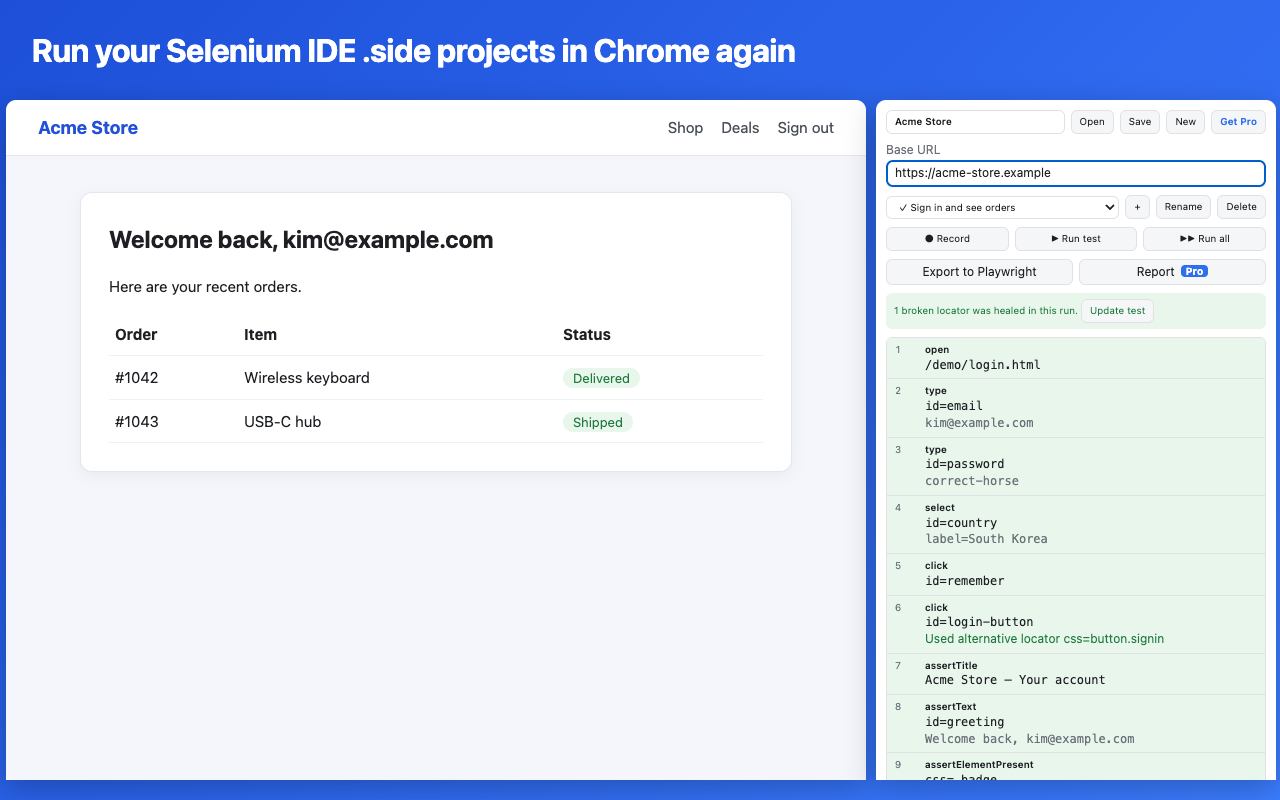The height and width of the screenshot is (800, 1280).
Task: Select step 8 assertText id=greeting
Action: pyautogui.click(x=1076, y=723)
